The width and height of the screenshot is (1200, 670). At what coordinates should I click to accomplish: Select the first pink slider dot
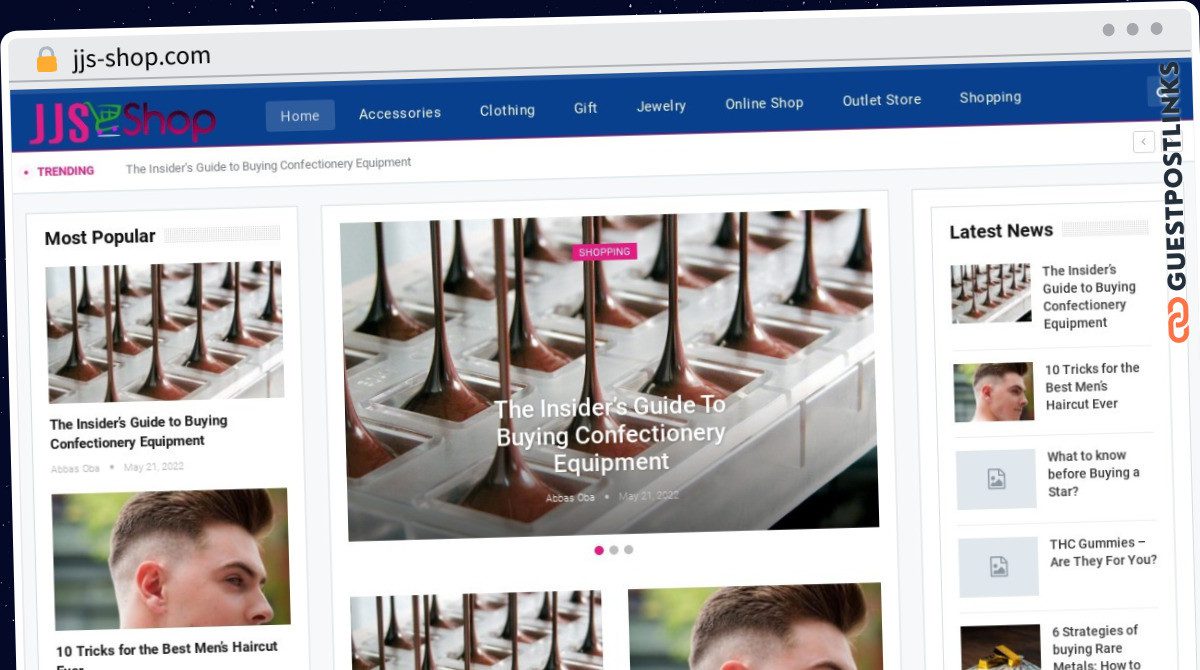tap(599, 550)
